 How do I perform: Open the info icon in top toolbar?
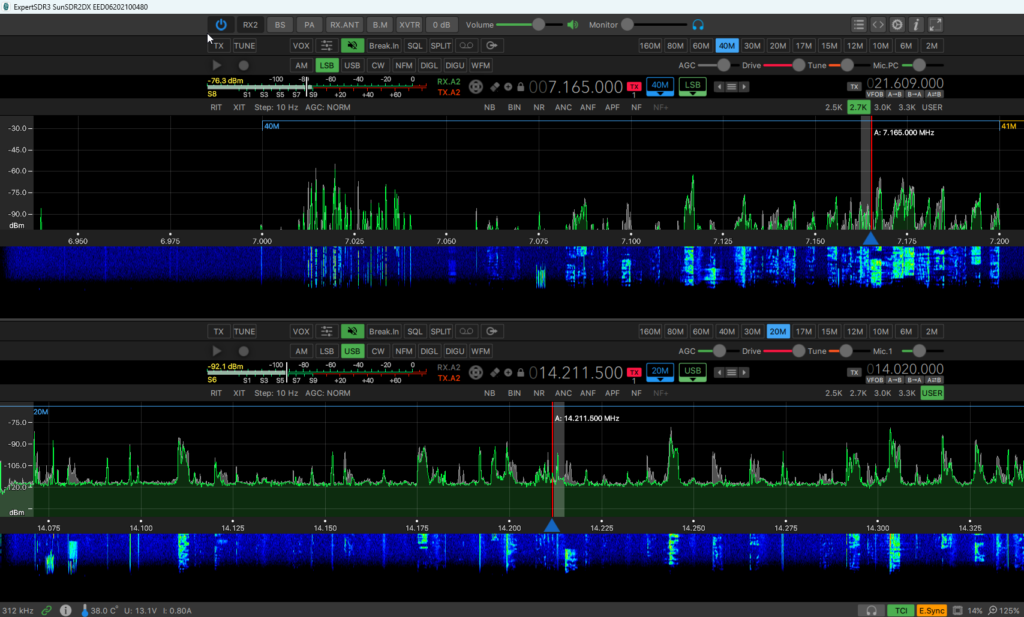[x=916, y=25]
